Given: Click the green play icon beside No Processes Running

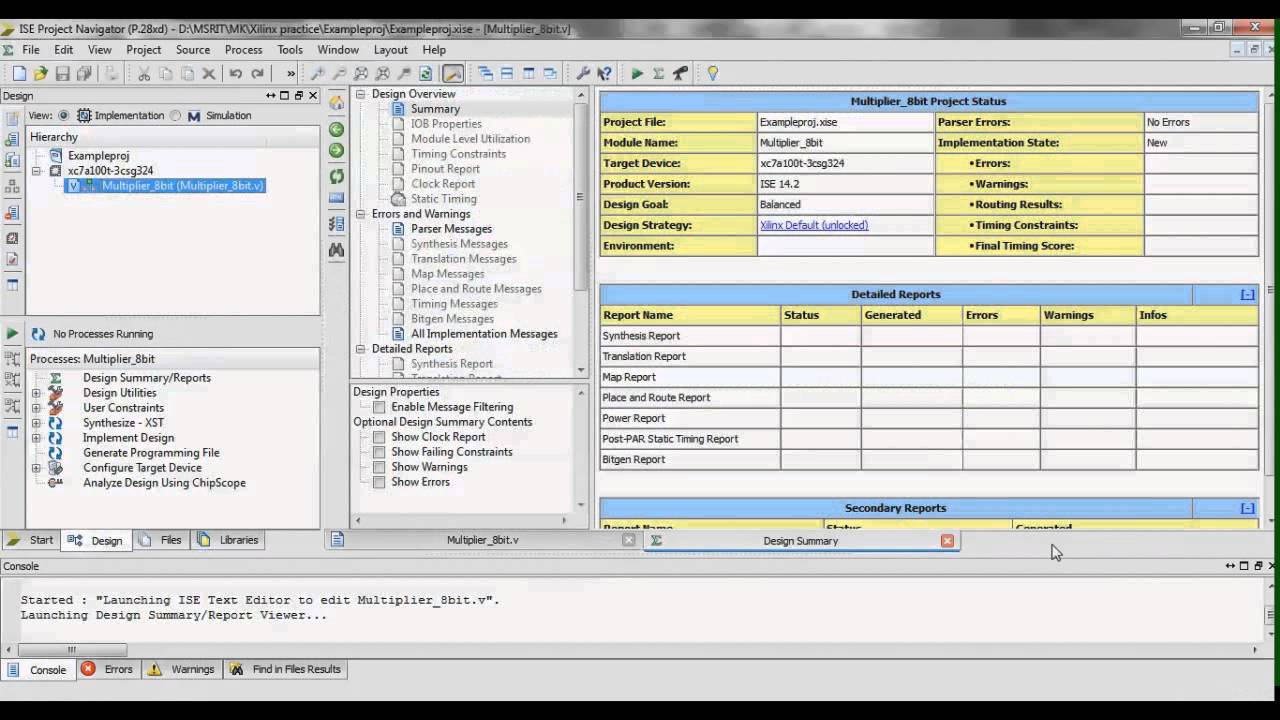Looking at the screenshot, I should (12, 333).
